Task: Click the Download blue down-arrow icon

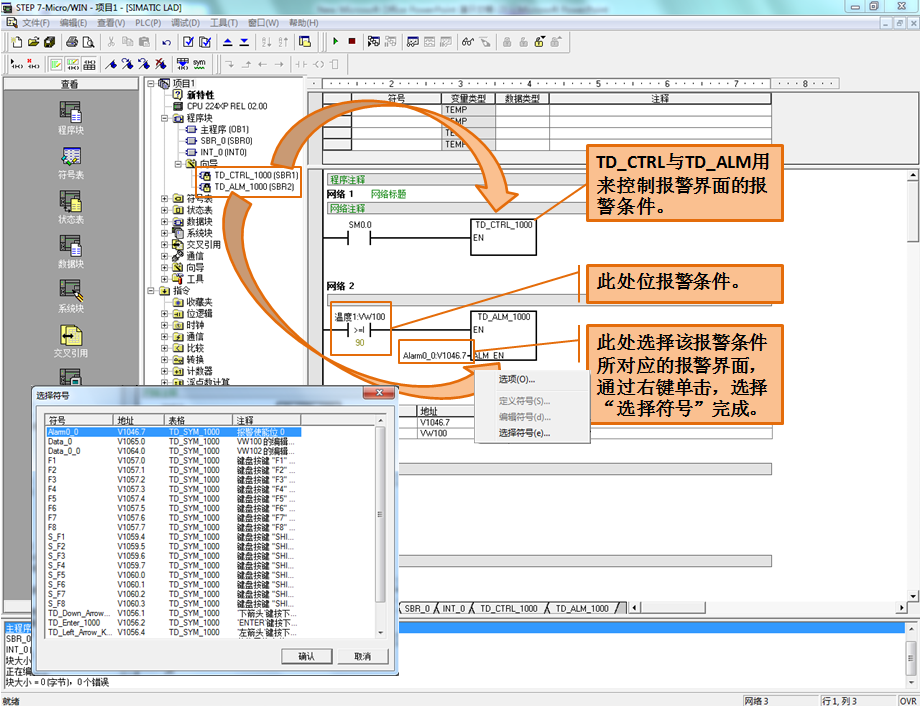Action: (x=244, y=42)
